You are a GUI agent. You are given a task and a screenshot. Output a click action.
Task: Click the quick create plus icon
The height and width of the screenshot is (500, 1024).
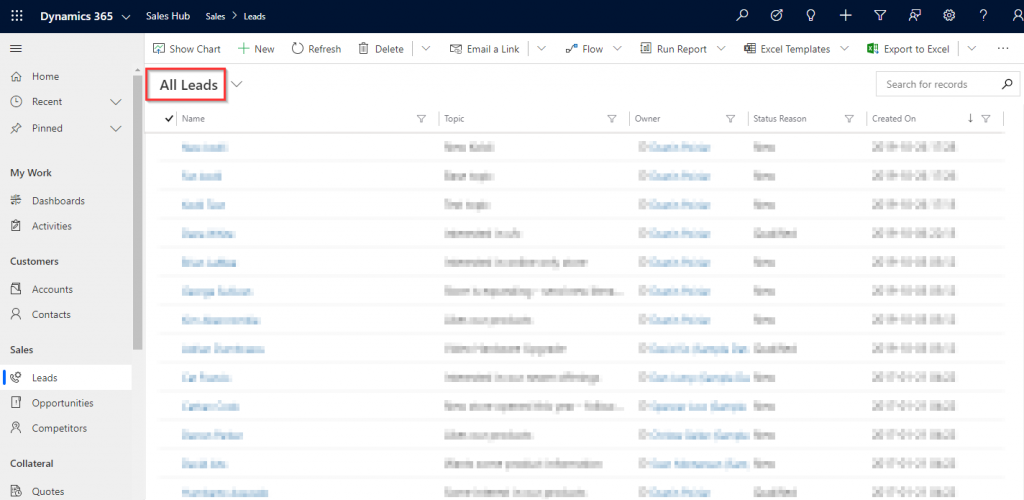click(846, 16)
